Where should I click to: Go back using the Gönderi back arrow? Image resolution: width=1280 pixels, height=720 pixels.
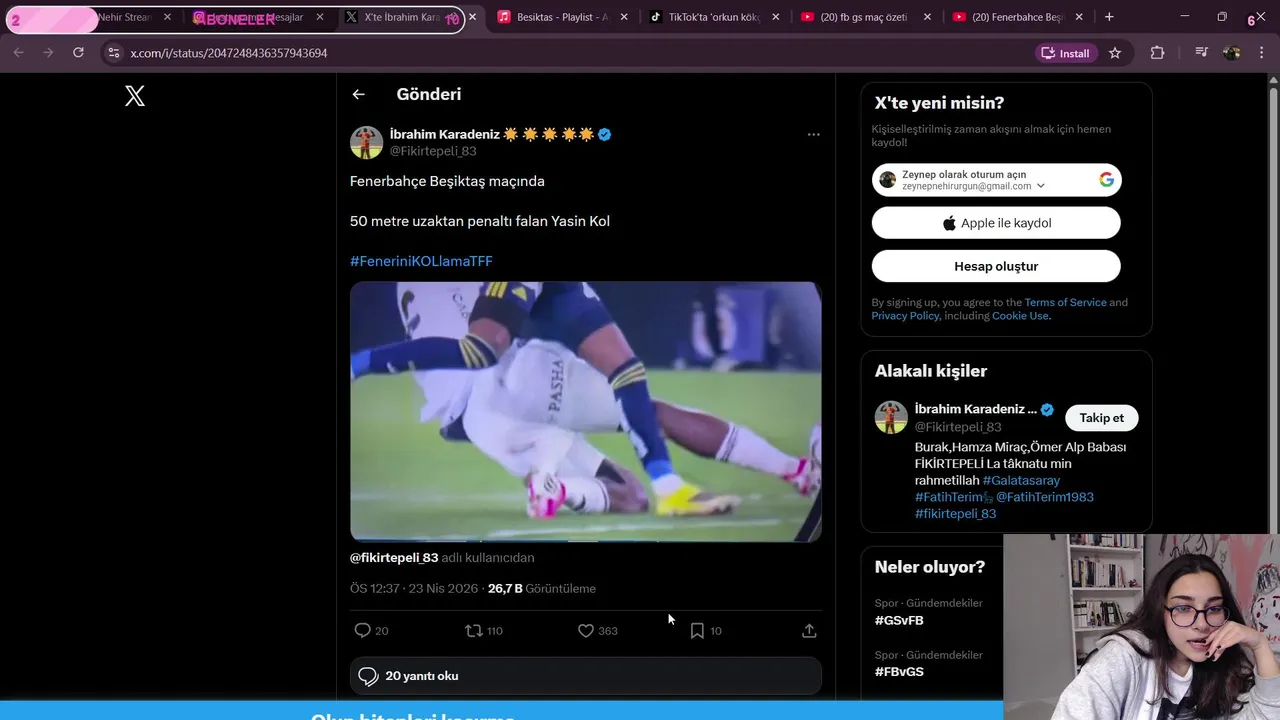[359, 94]
